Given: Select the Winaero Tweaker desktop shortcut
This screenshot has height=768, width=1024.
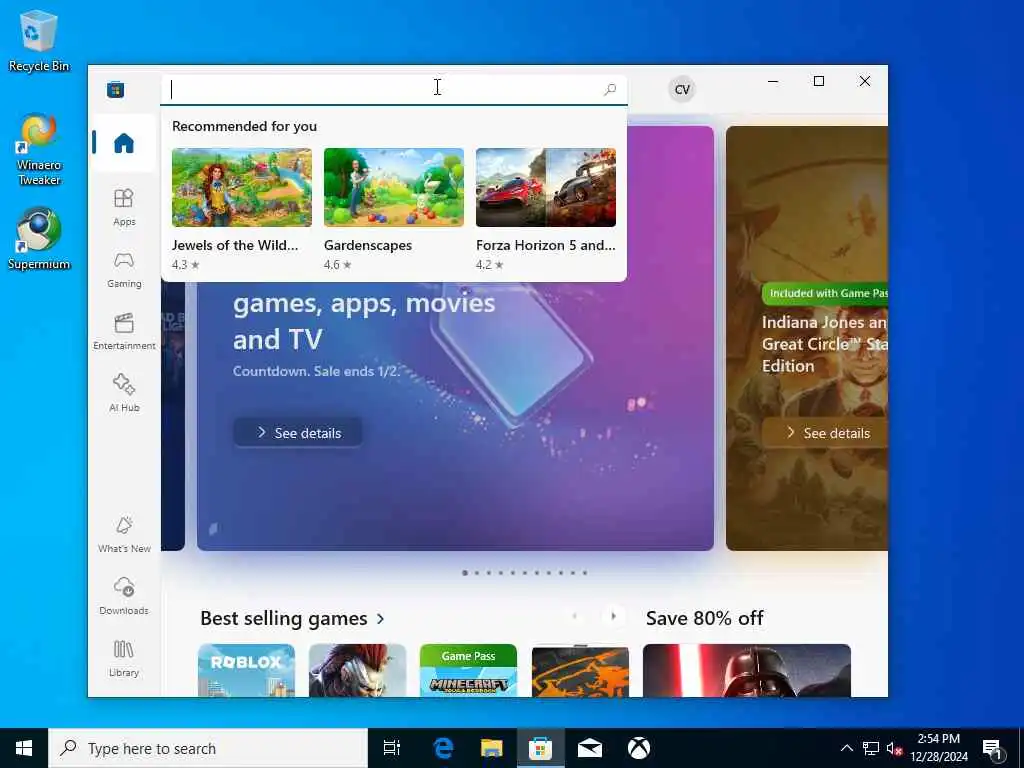Looking at the screenshot, I should pyautogui.click(x=39, y=150).
